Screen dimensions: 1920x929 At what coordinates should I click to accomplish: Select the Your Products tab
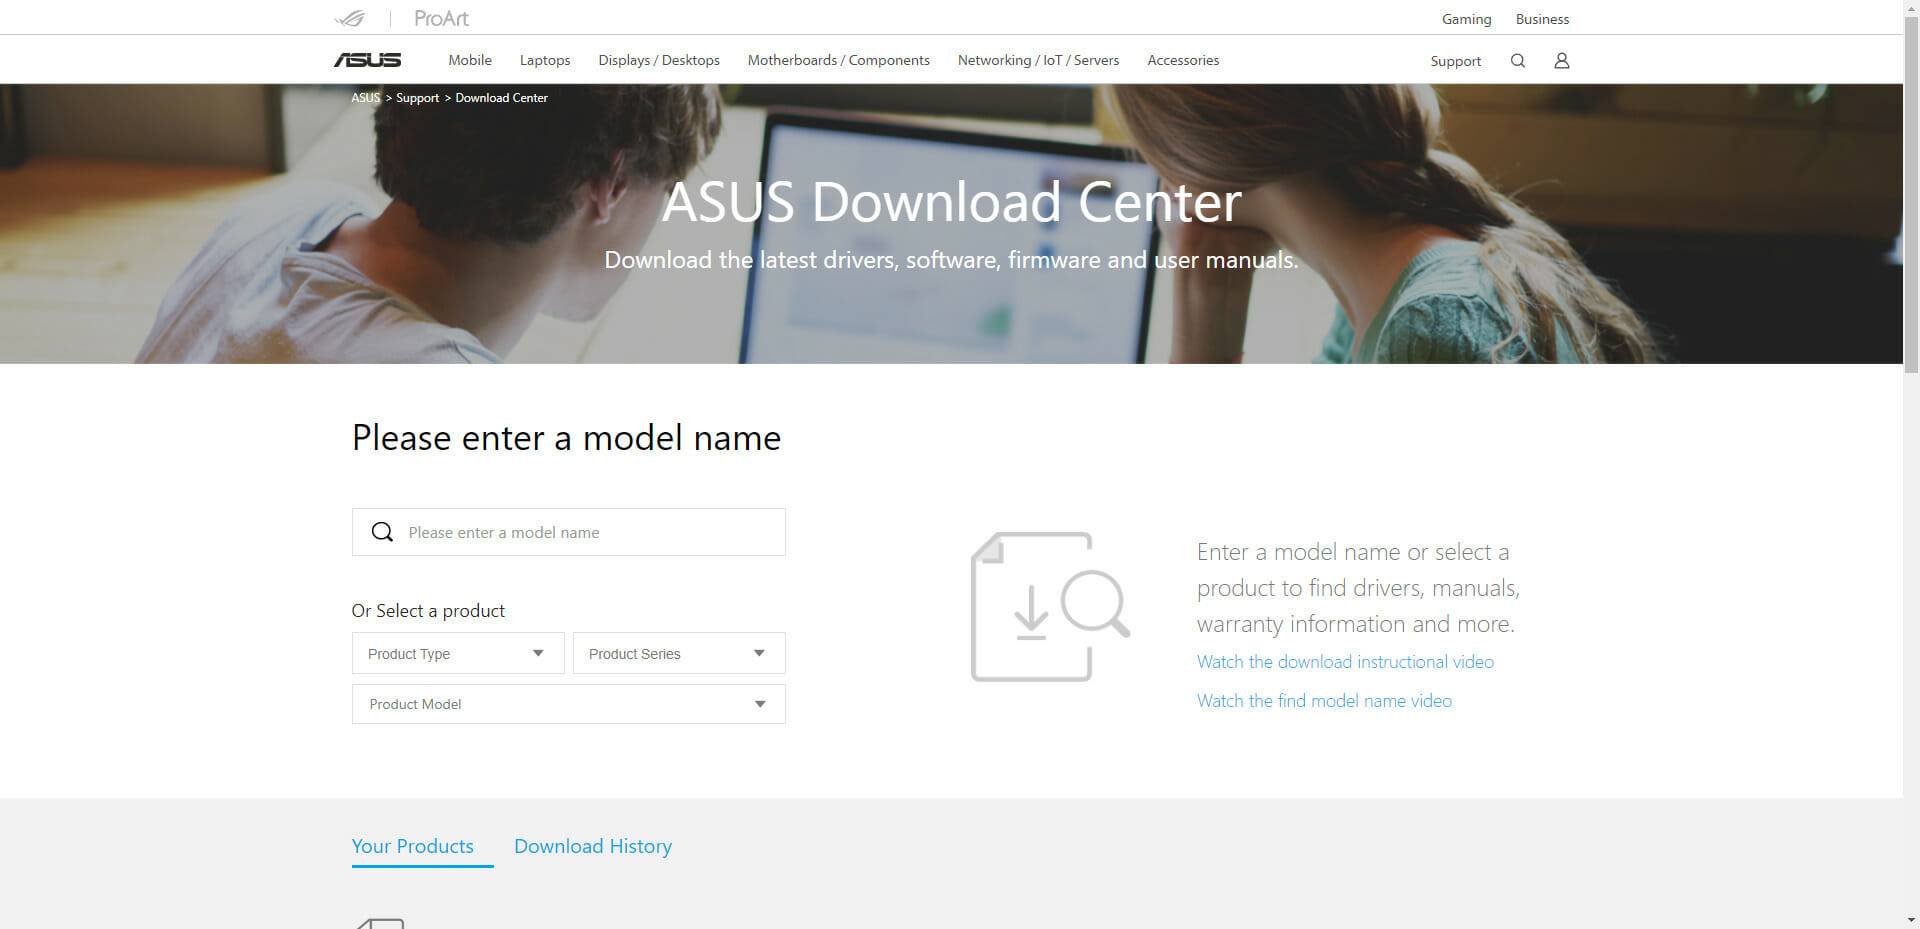pyautogui.click(x=412, y=846)
